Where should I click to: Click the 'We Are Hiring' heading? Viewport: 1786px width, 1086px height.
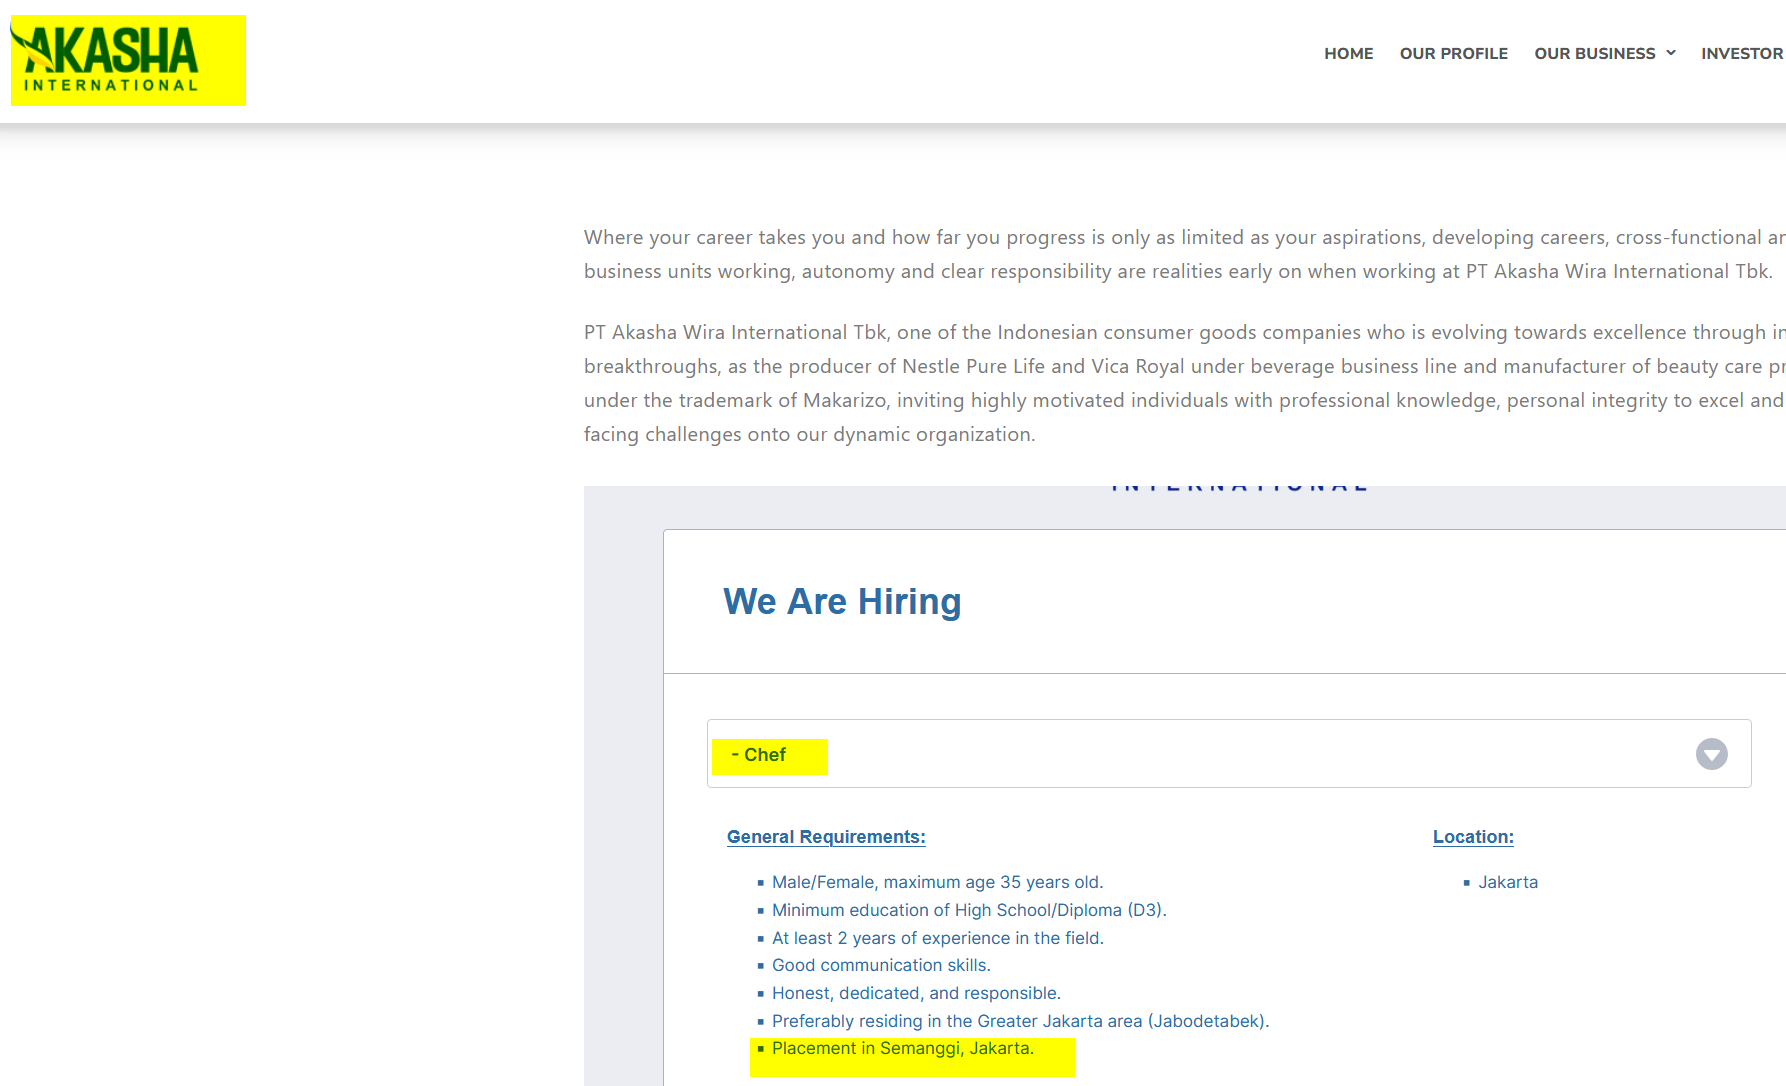click(x=842, y=602)
